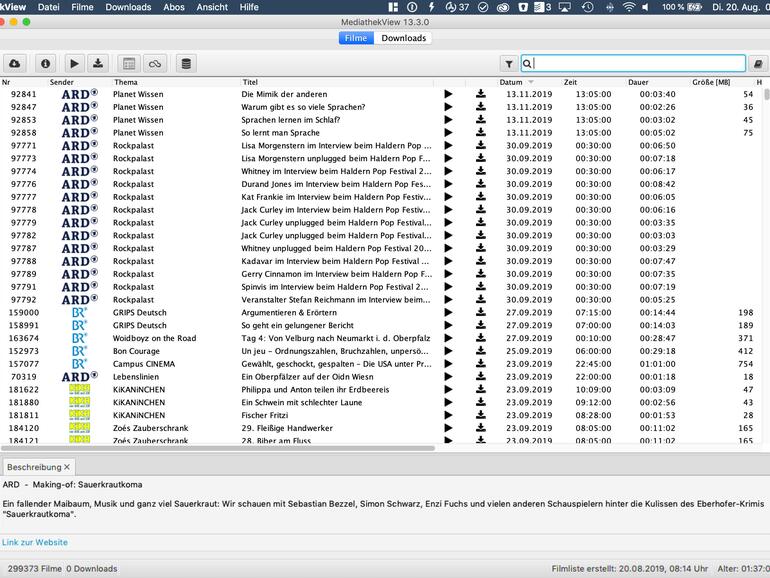Play 'Die Mimik der anderen' row
This screenshot has width=770, height=578.
448,94
